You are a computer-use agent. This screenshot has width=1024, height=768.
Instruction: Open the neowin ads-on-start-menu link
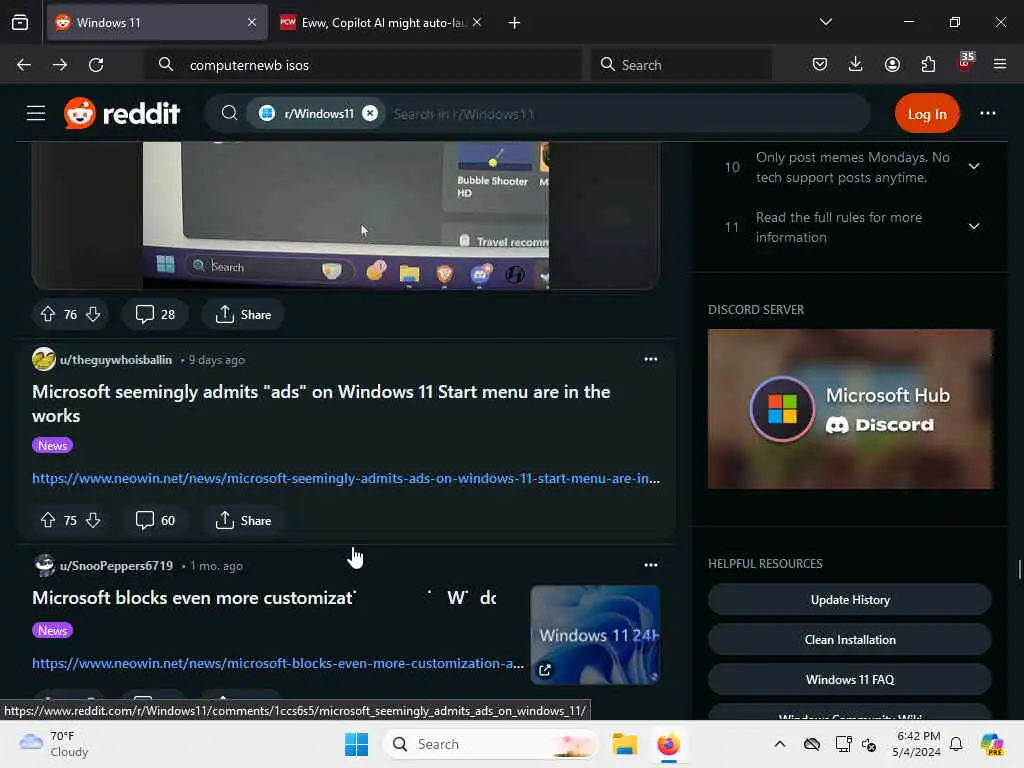pos(346,479)
